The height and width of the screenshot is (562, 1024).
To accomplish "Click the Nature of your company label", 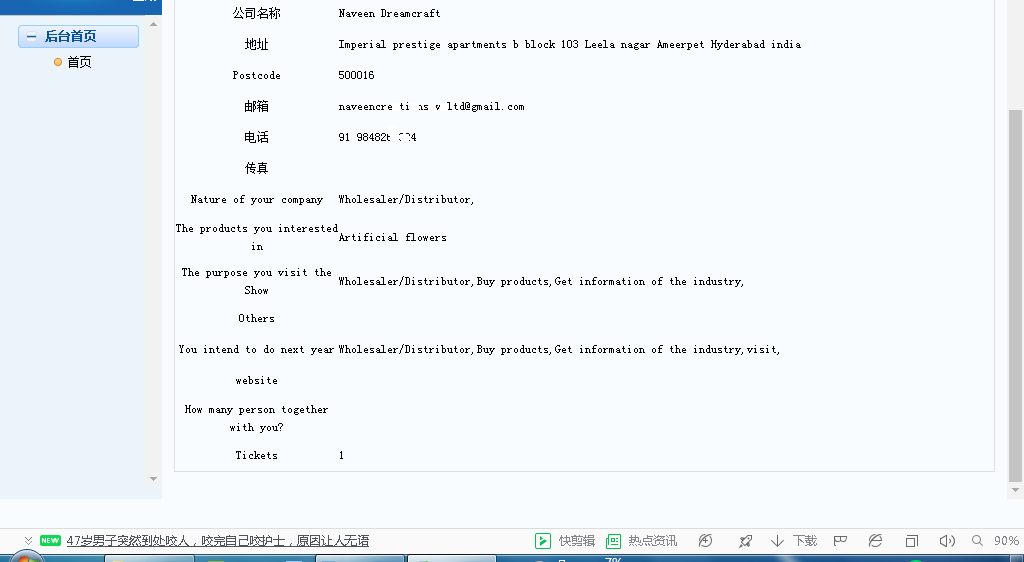I will coord(257,199).
